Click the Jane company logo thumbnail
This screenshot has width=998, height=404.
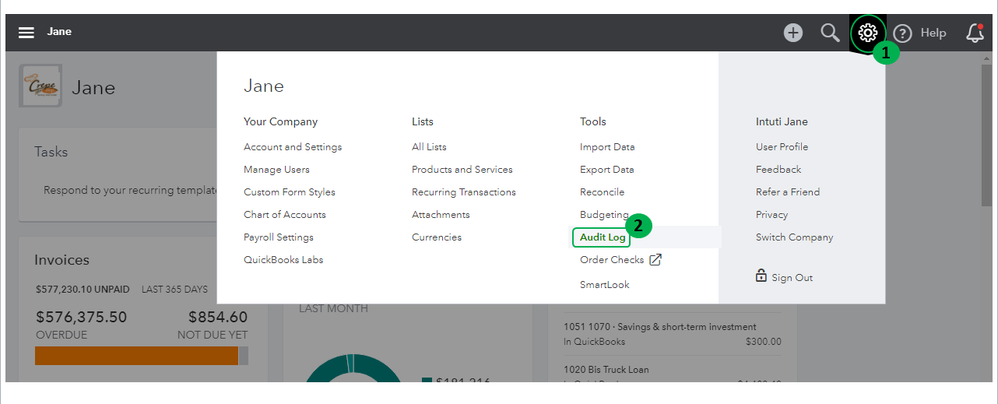click(x=40, y=85)
